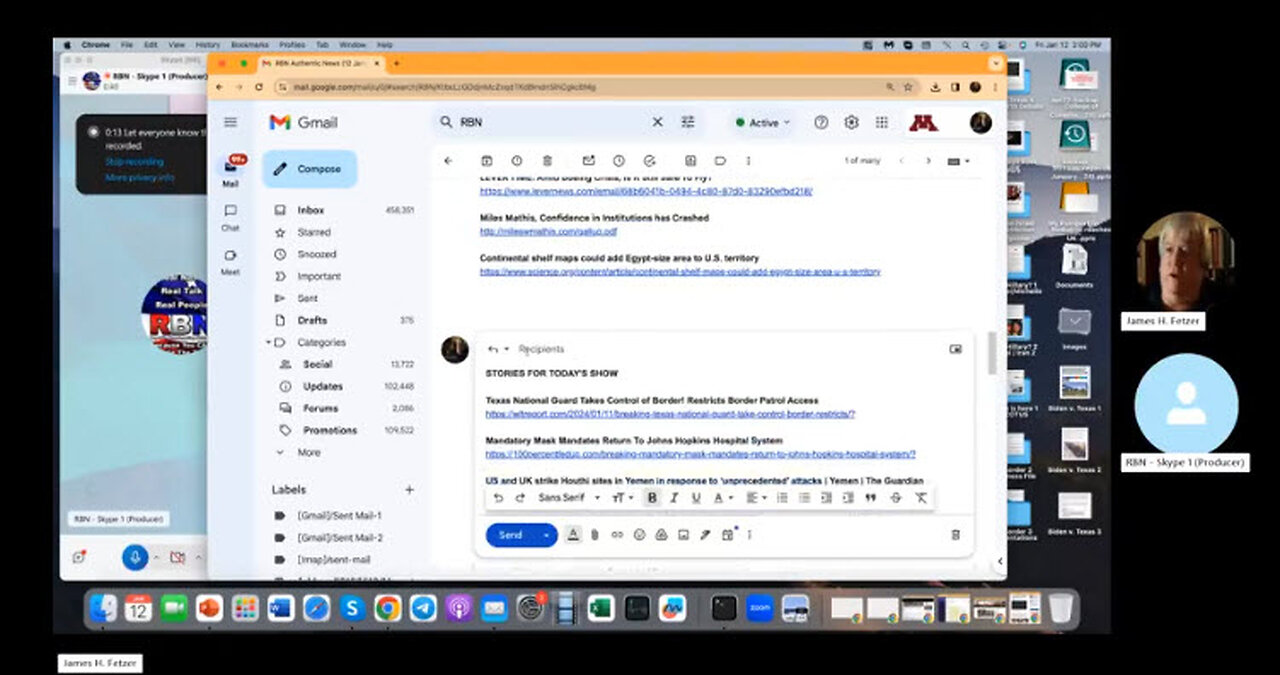Open the Google apps grid
This screenshot has height=675, width=1280.
pyautogui.click(x=881, y=122)
